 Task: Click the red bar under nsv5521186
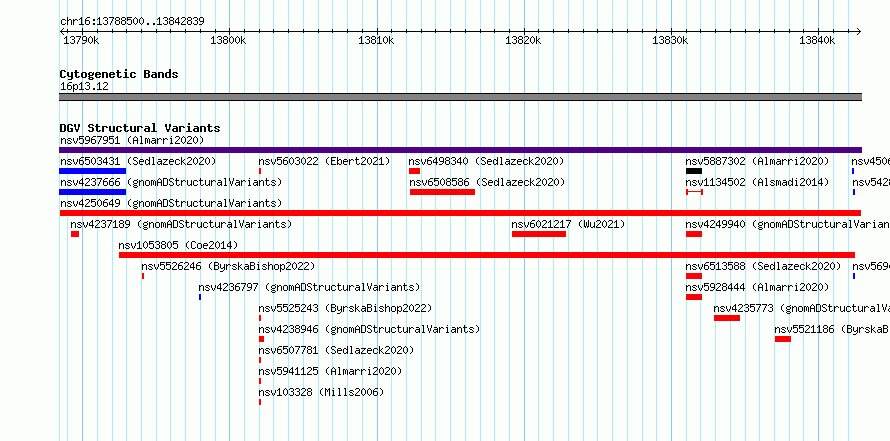tap(783, 339)
